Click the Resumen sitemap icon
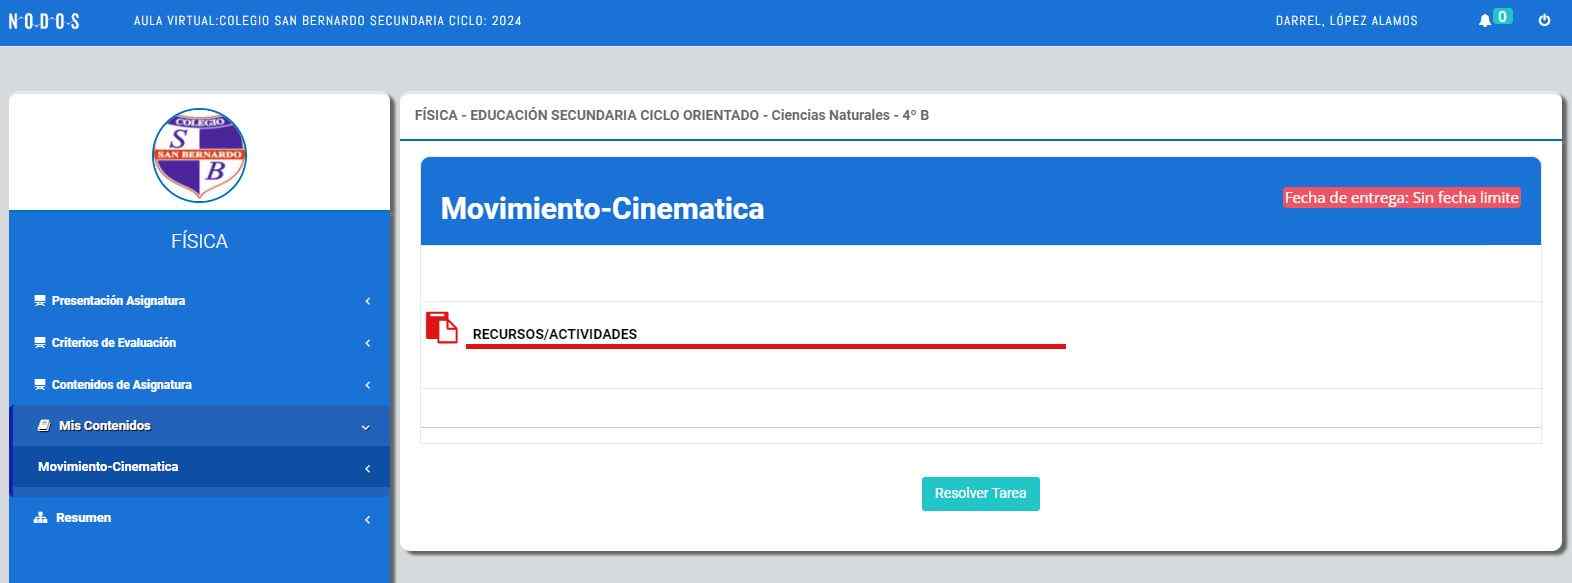This screenshot has width=1572, height=583. (41, 518)
